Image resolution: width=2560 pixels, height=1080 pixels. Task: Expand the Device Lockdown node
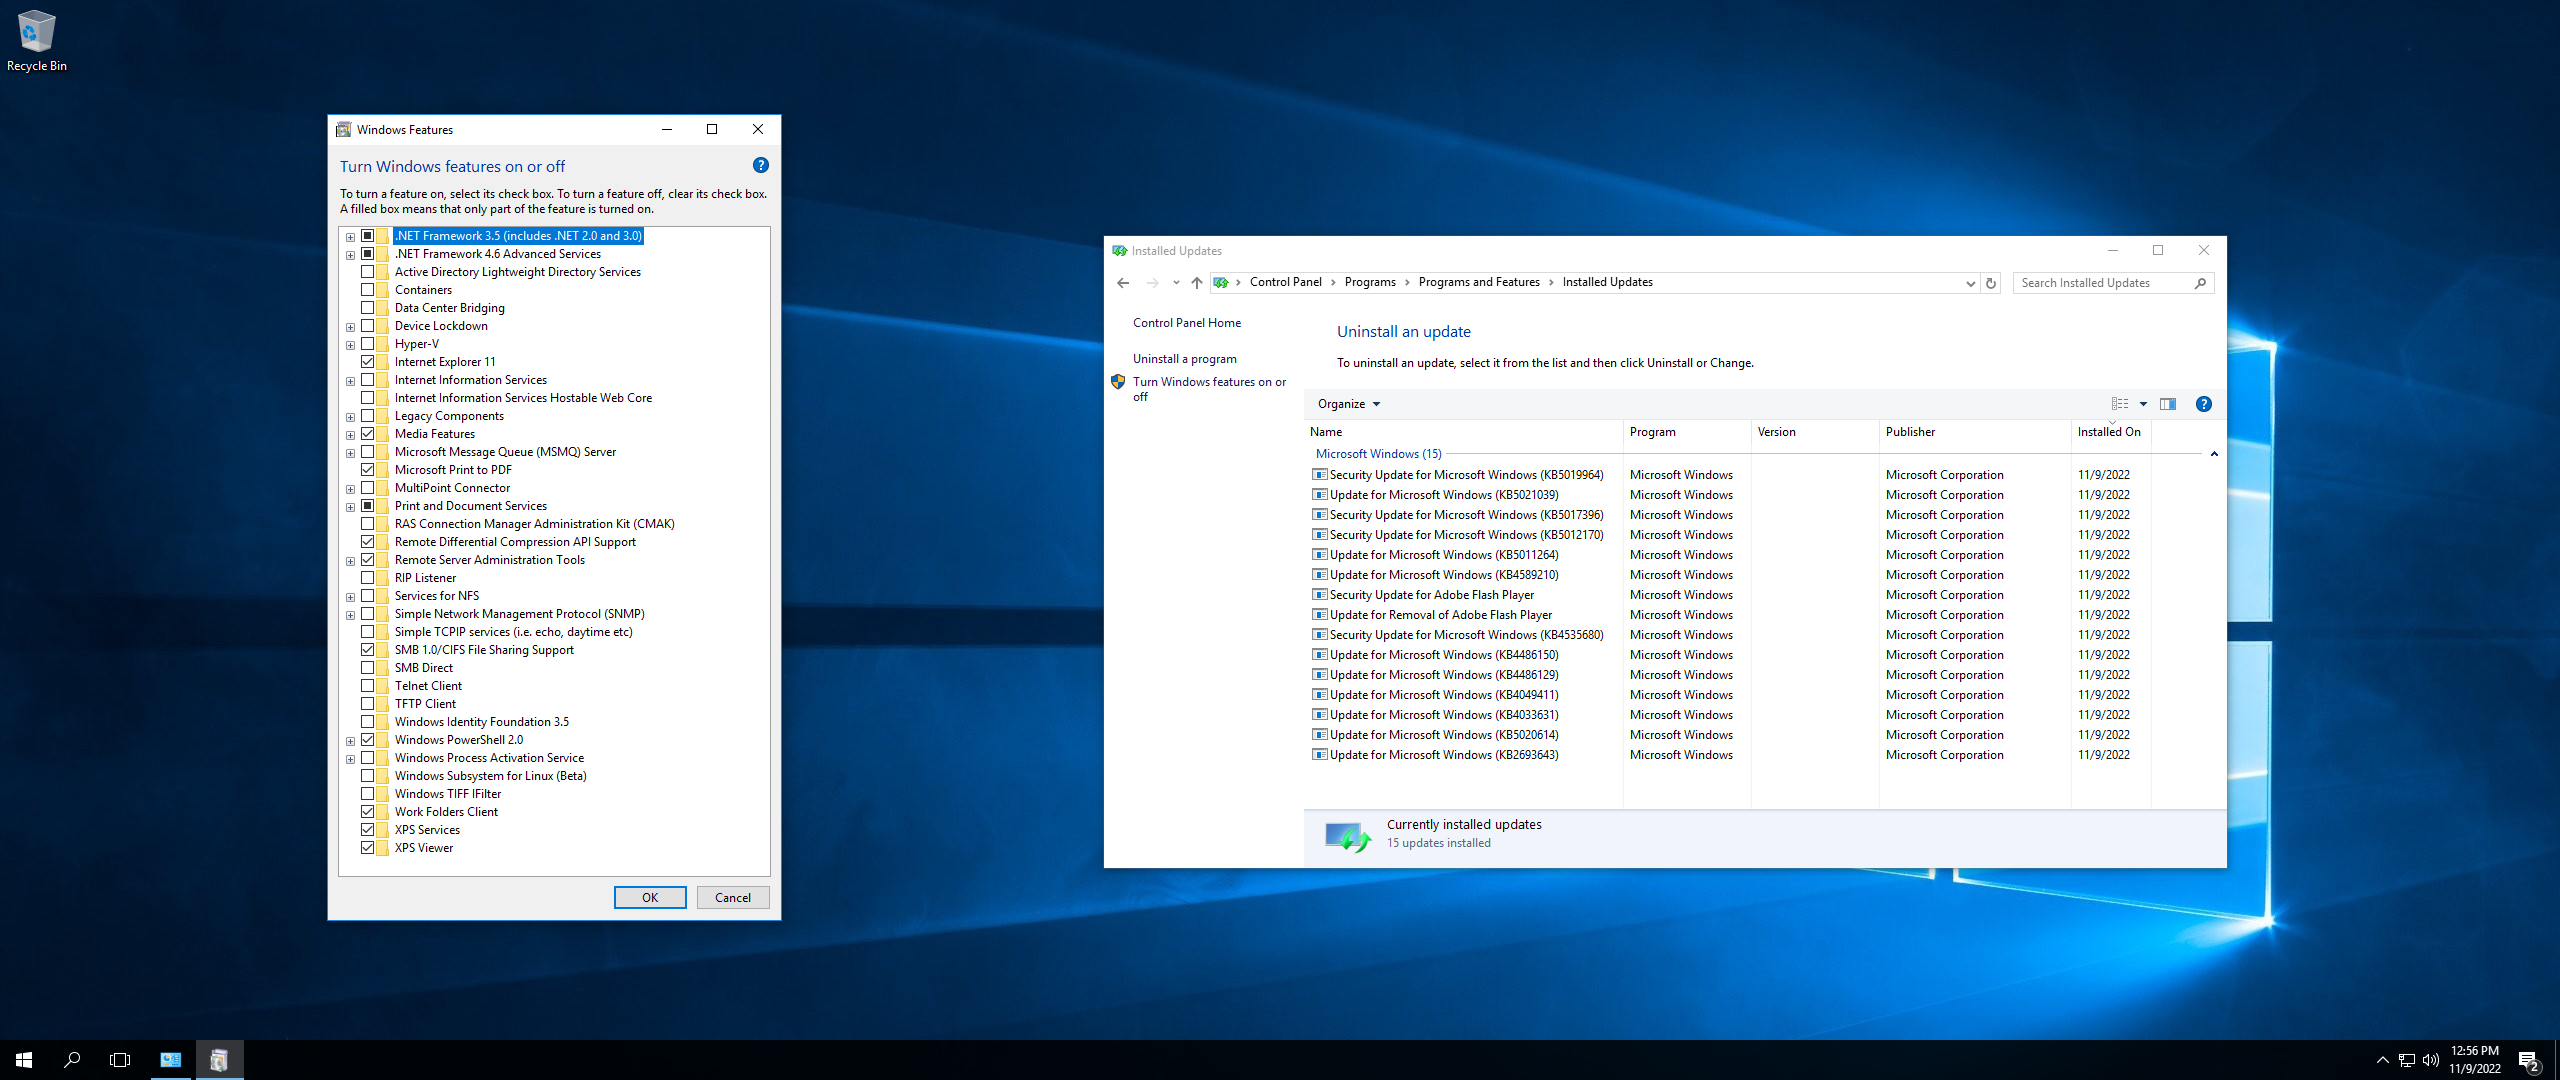tap(350, 327)
